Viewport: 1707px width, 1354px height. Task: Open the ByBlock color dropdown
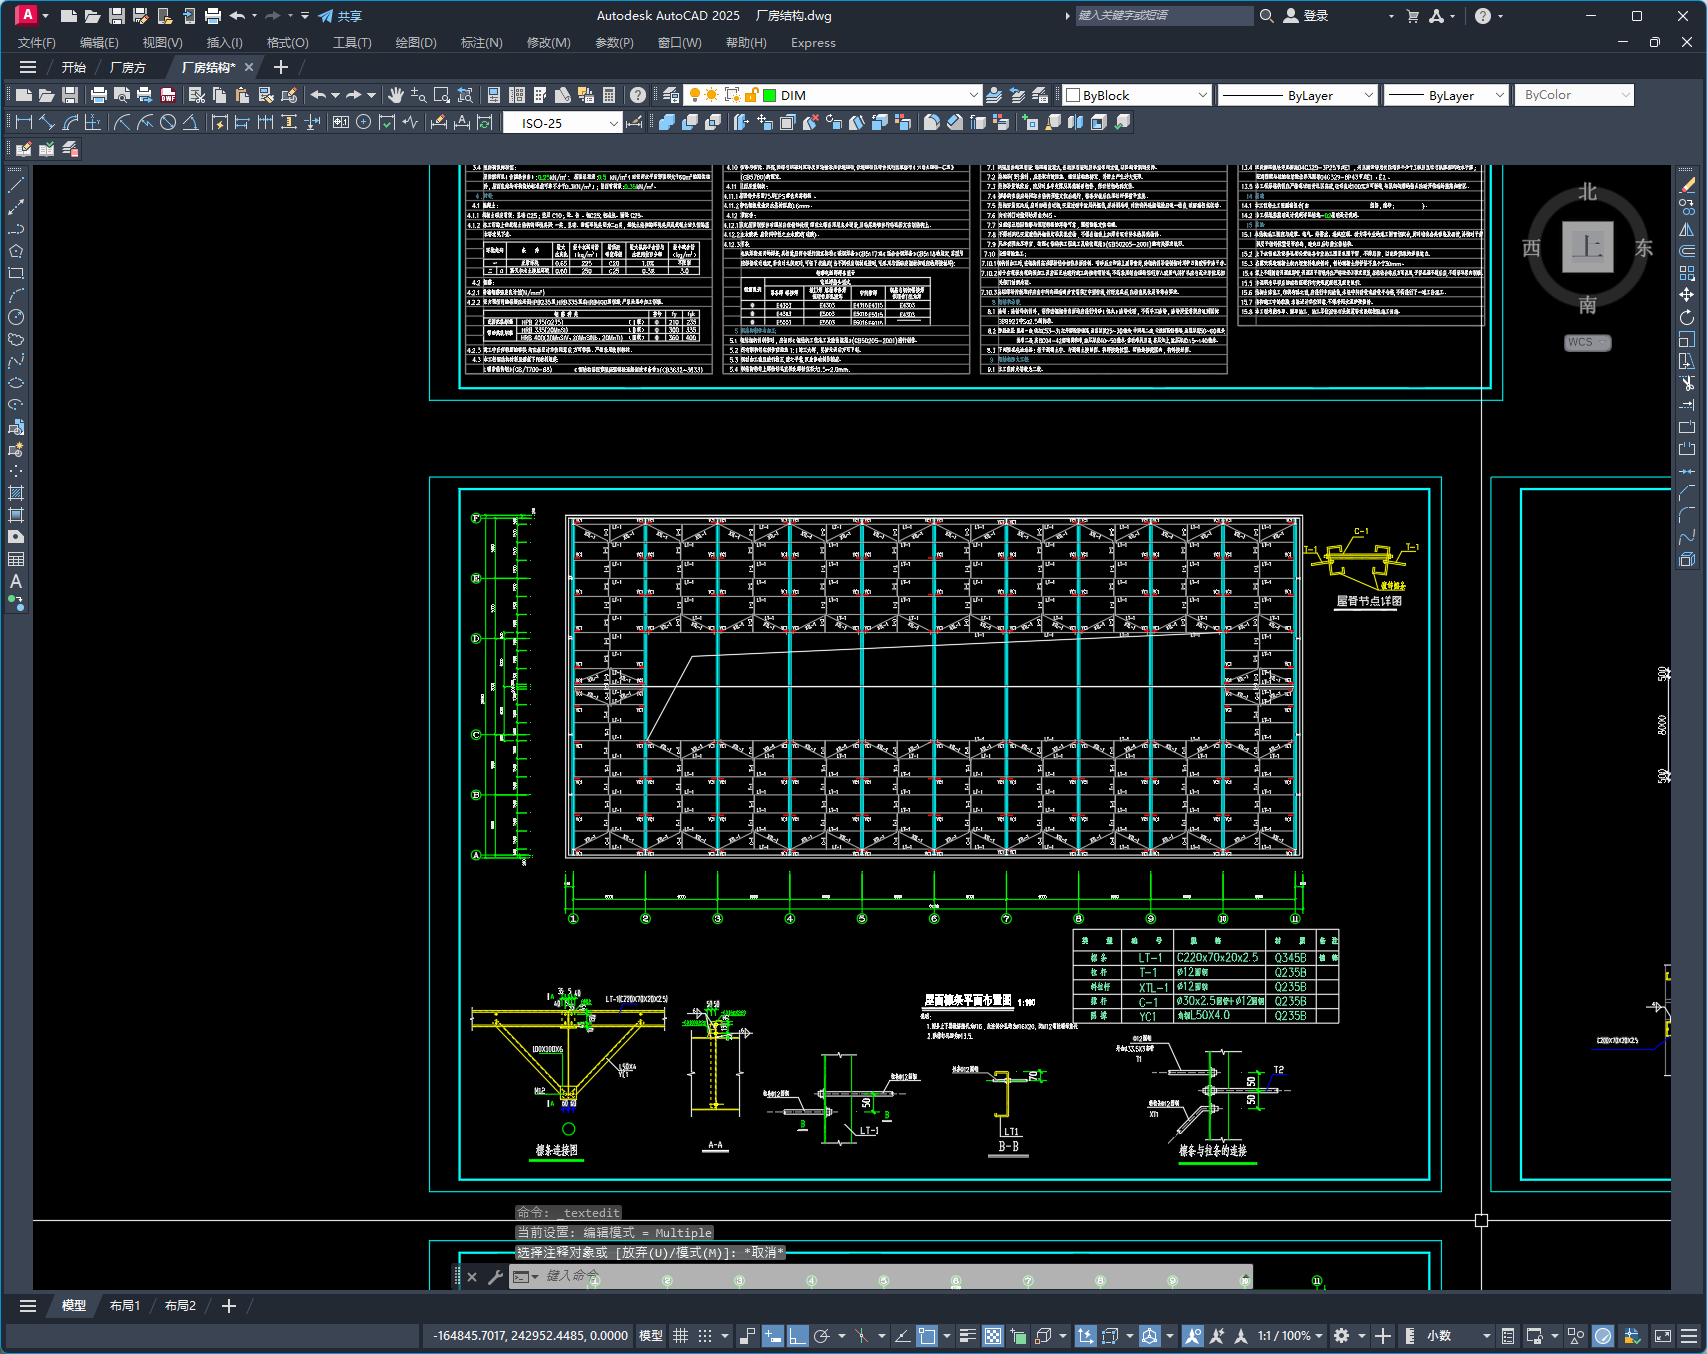(x=1202, y=95)
